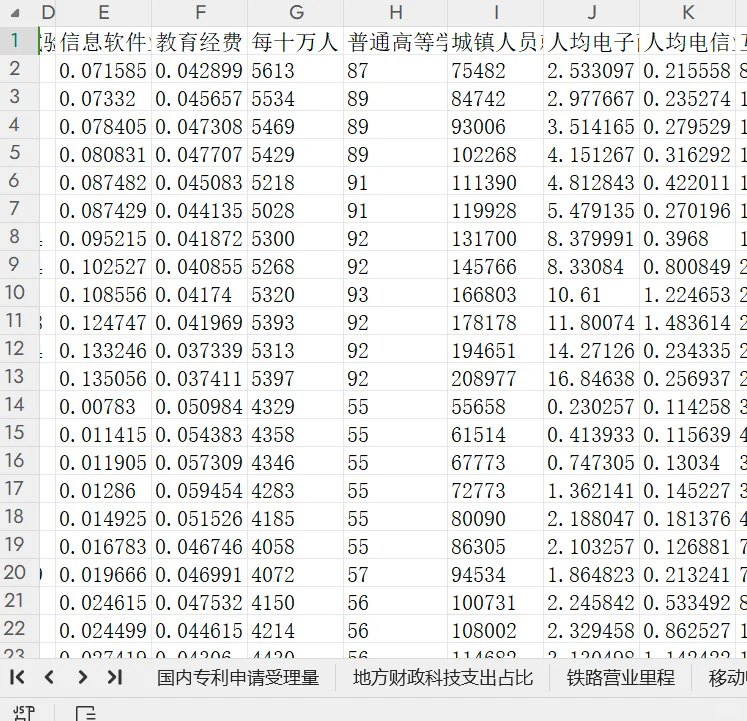Click the 每十万人 header cell
This screenshot has height=721, width=747.
[x=296, y=42]
